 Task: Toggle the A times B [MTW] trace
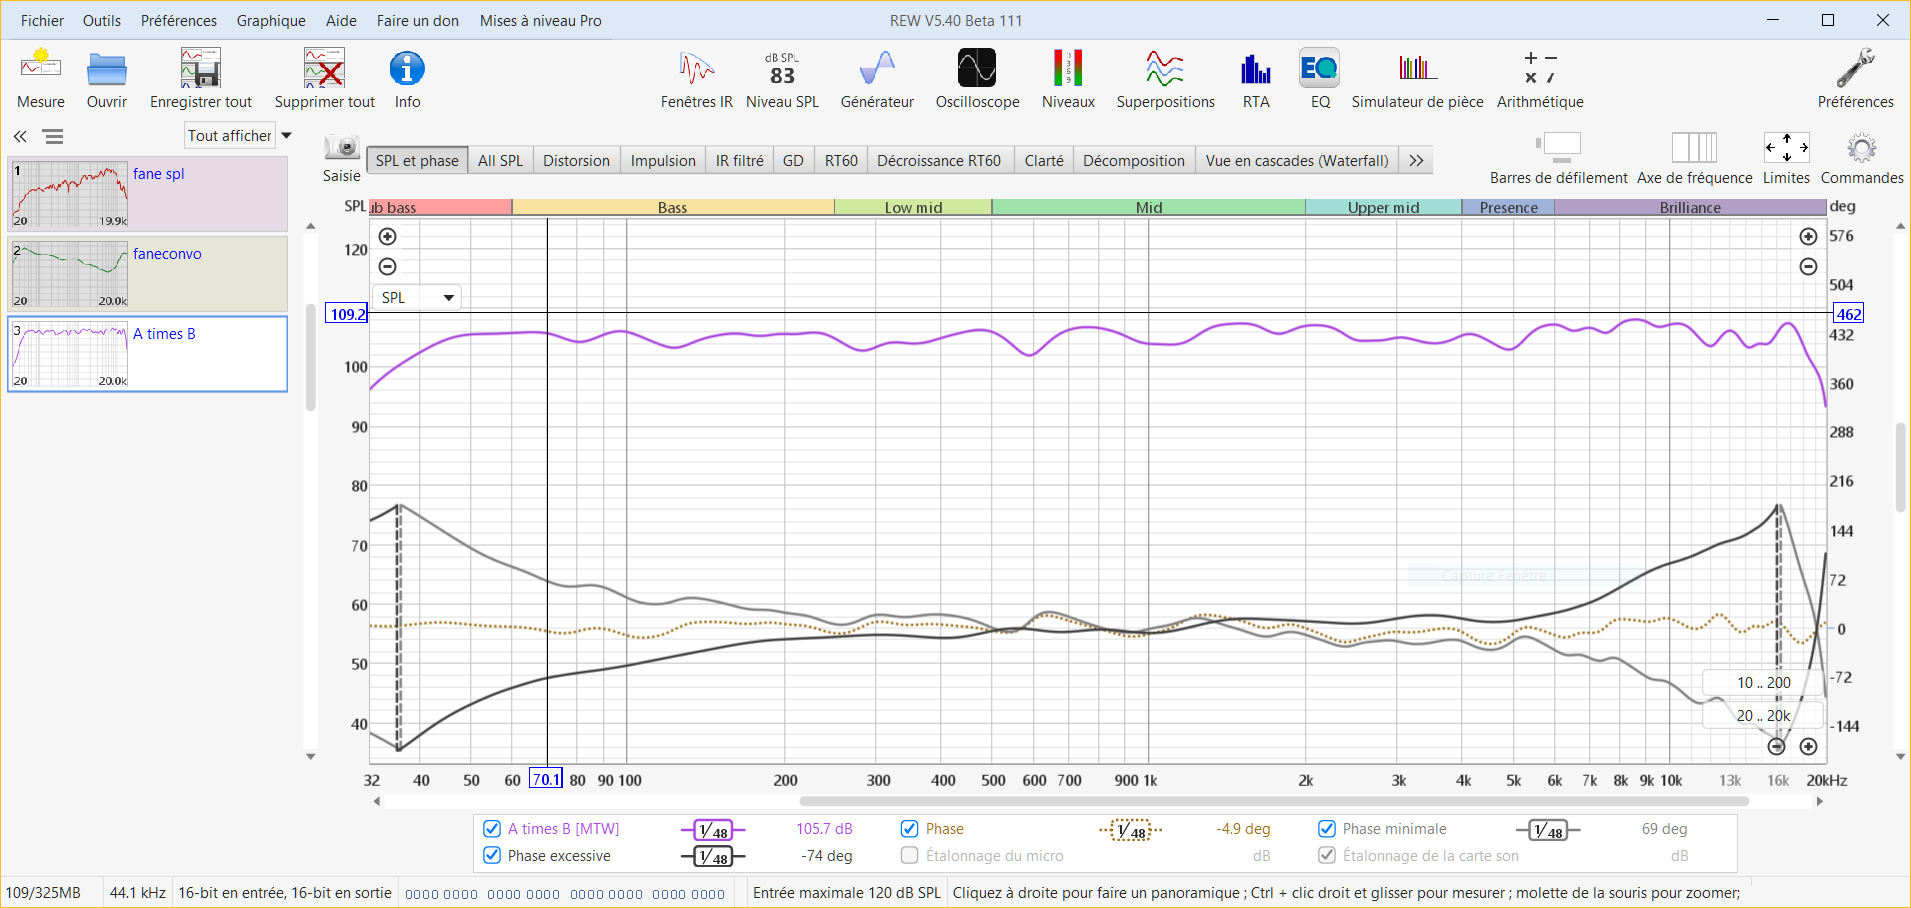click(492, 828)
